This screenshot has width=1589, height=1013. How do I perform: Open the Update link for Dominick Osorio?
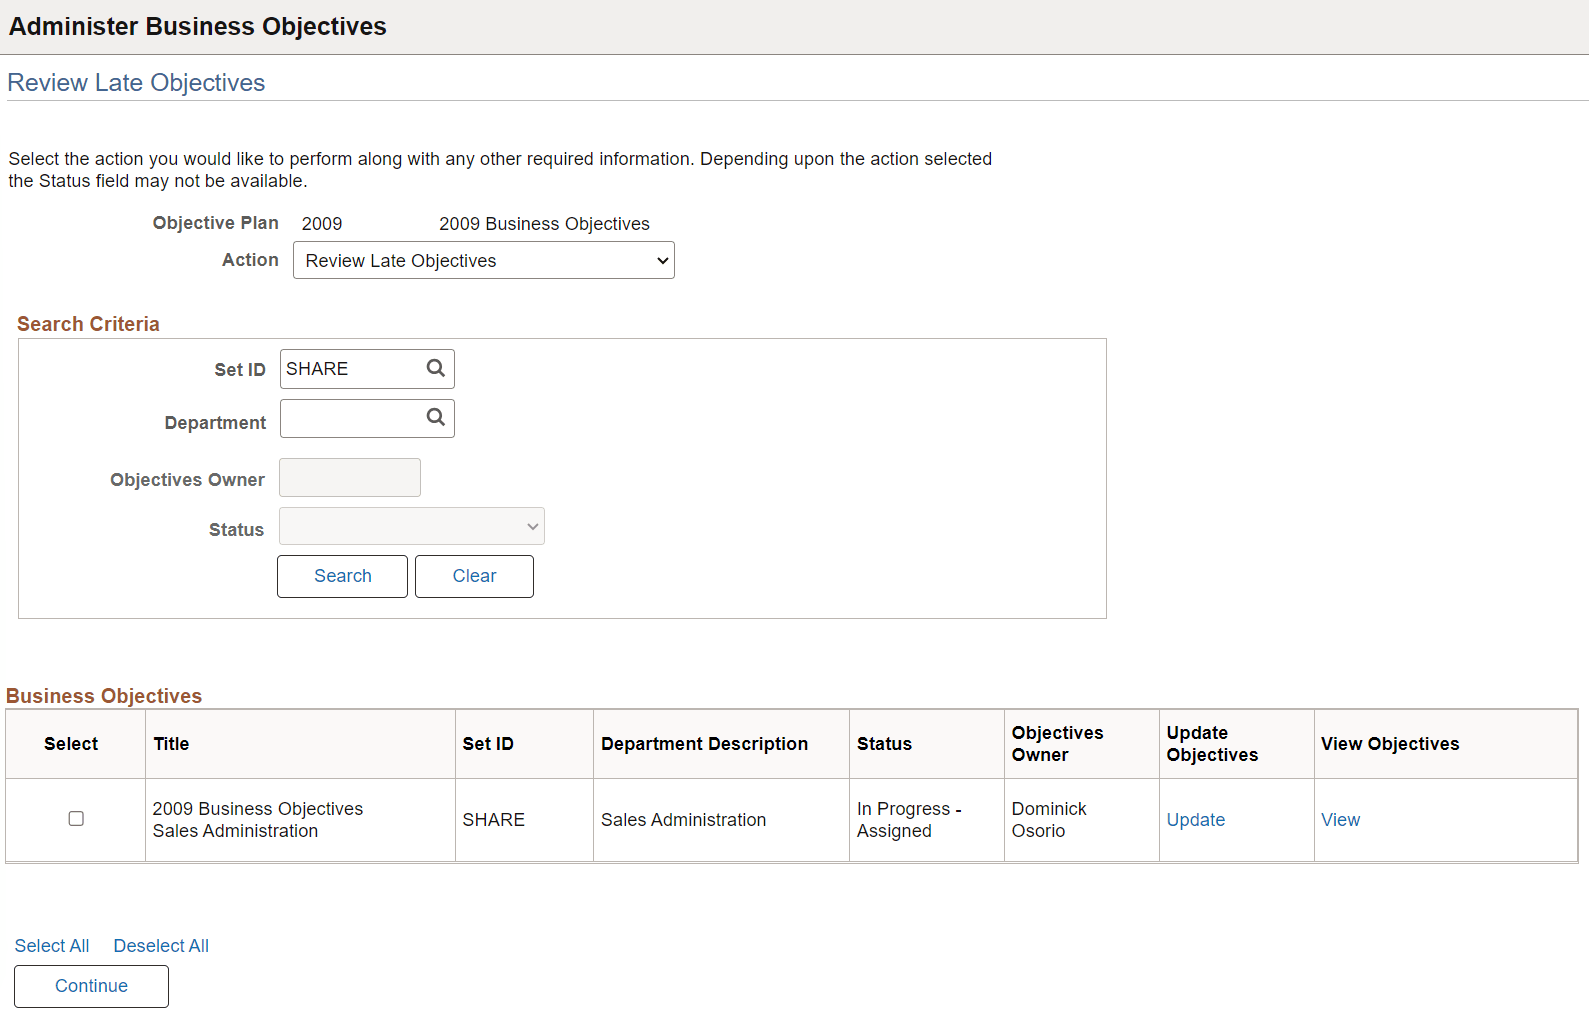pyautogui.click(x=1196, y=820)
